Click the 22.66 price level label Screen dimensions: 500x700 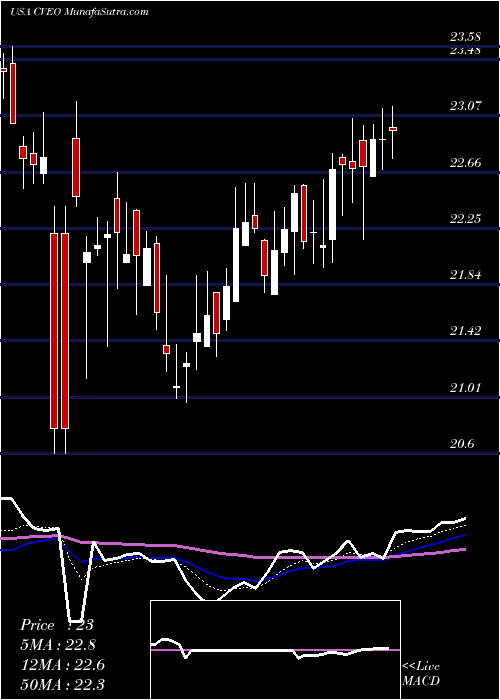(x=465, y=162)
